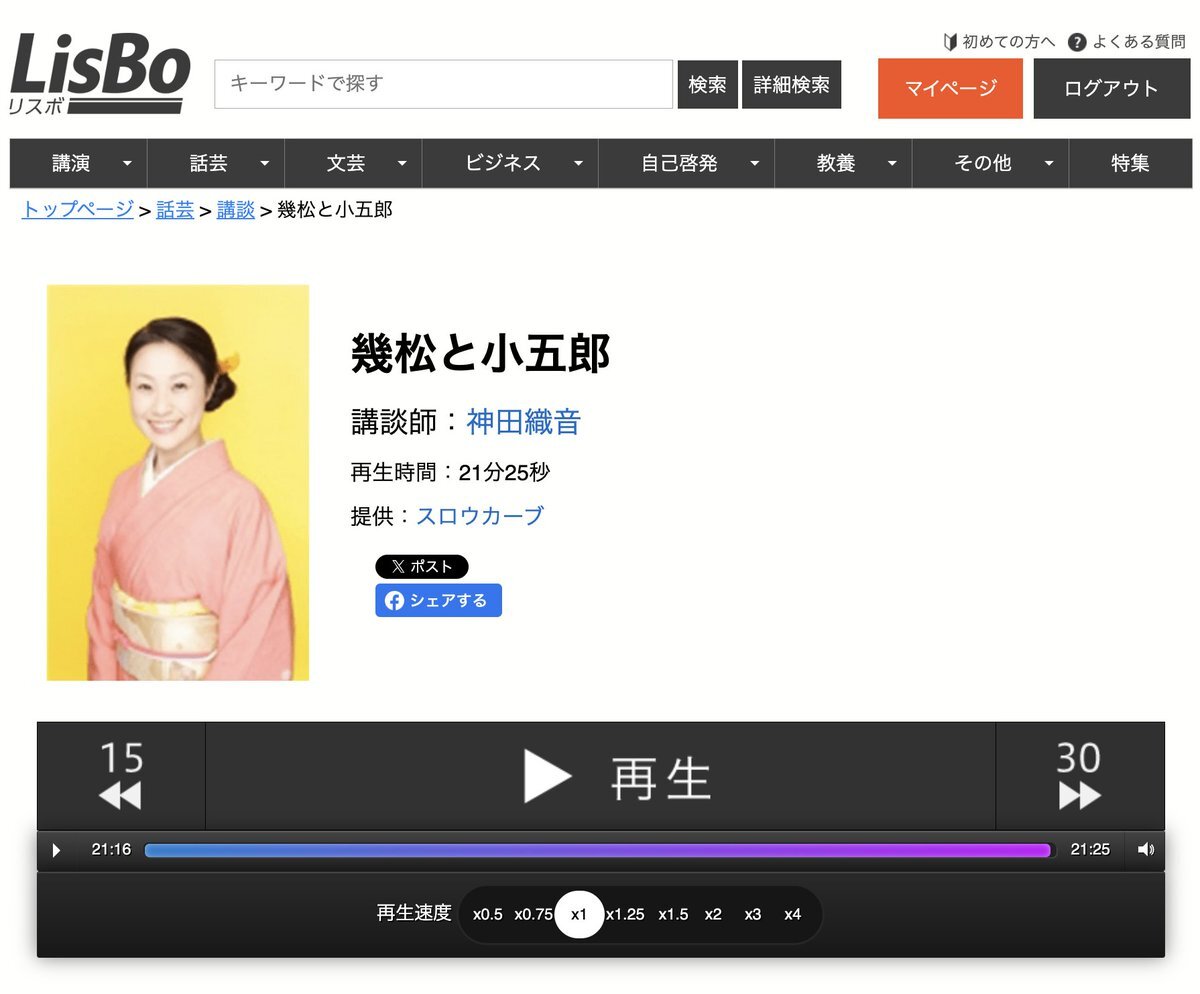This screenshot has height=994, width=1200.
Task: Skip forward 30 seconds
Action: [1080, 776]
